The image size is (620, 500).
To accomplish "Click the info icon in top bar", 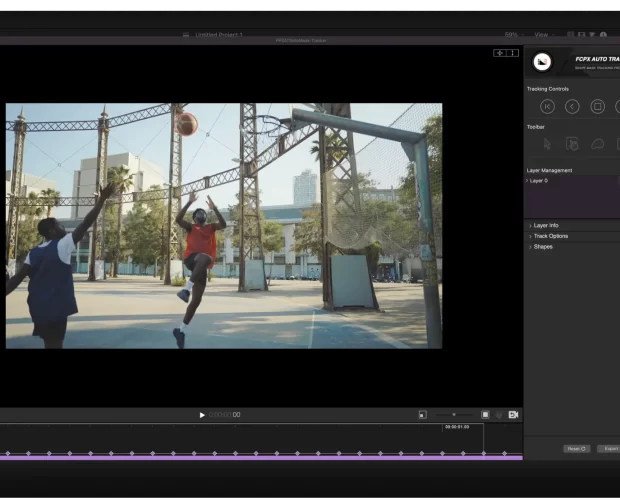I will [x=603, y=35].
